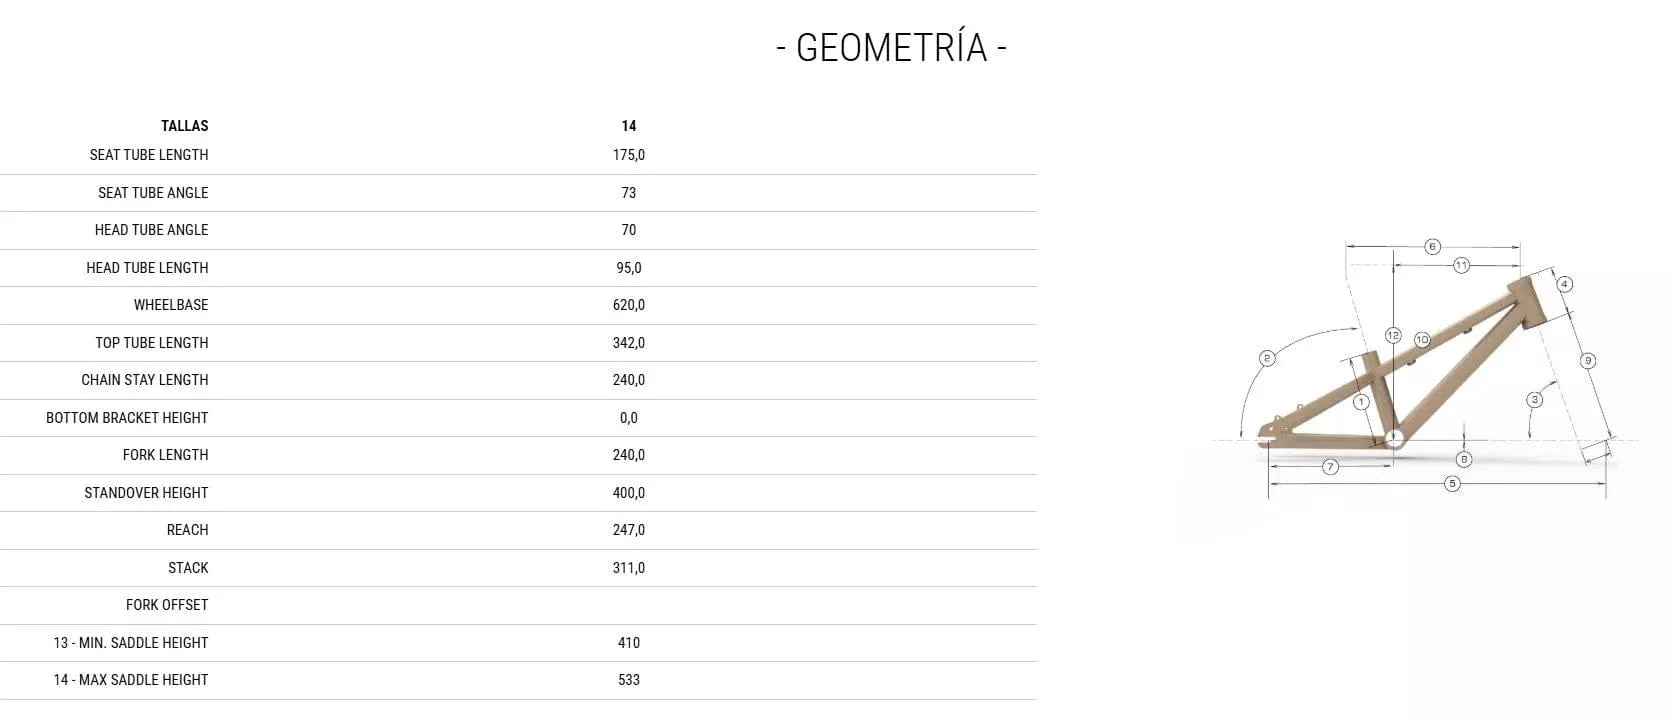Click the circled number 9 fork length marker
Screen dimensions: 1677x726
click(1587, 361)
